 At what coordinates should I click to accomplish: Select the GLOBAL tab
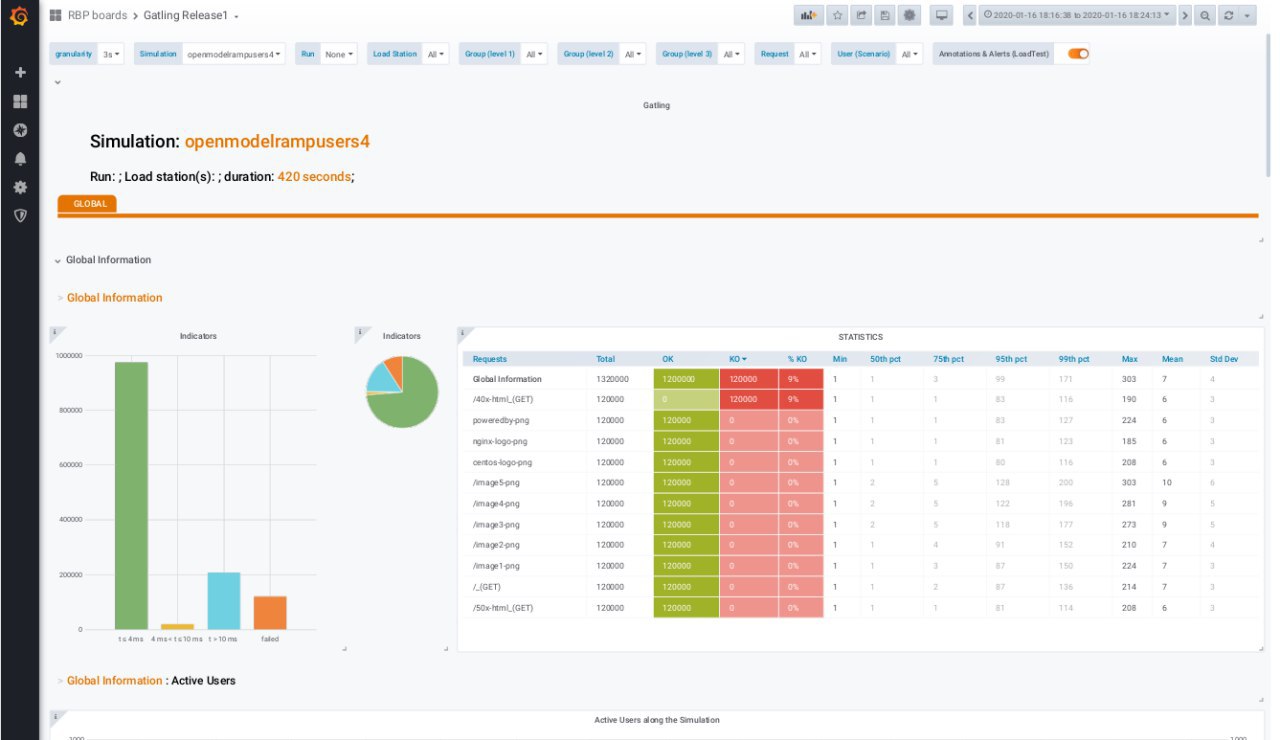(x=88, y=203)
